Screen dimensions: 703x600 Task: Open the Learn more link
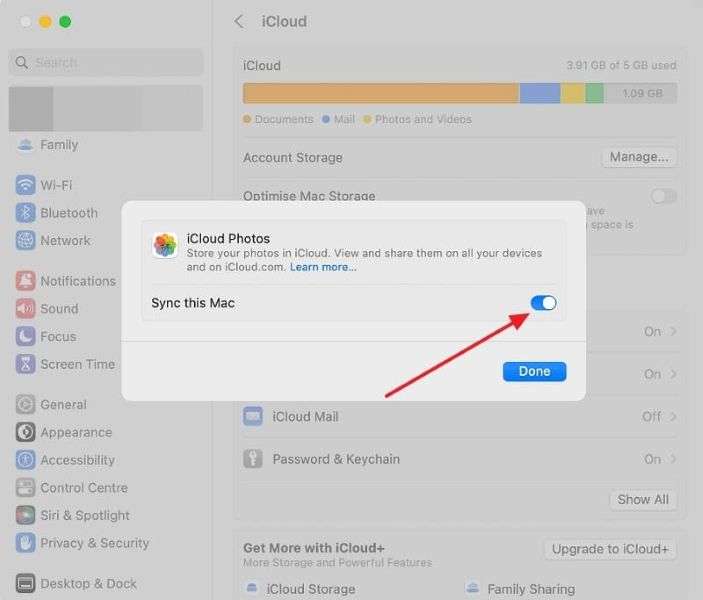(323, 267)
